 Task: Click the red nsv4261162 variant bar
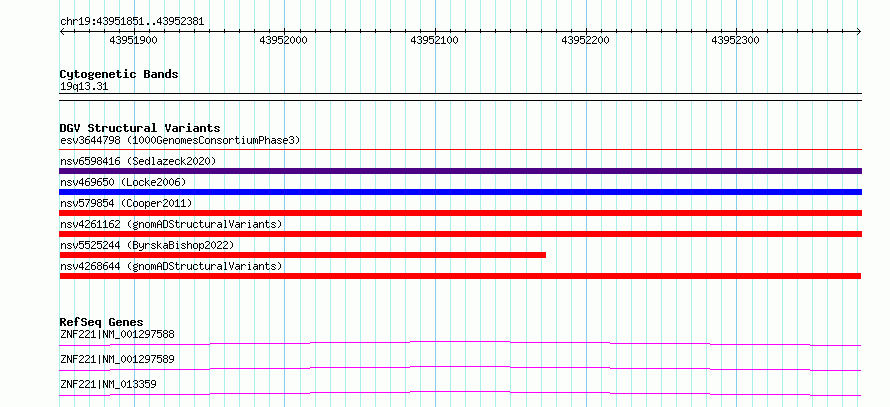tap(461, 234)
